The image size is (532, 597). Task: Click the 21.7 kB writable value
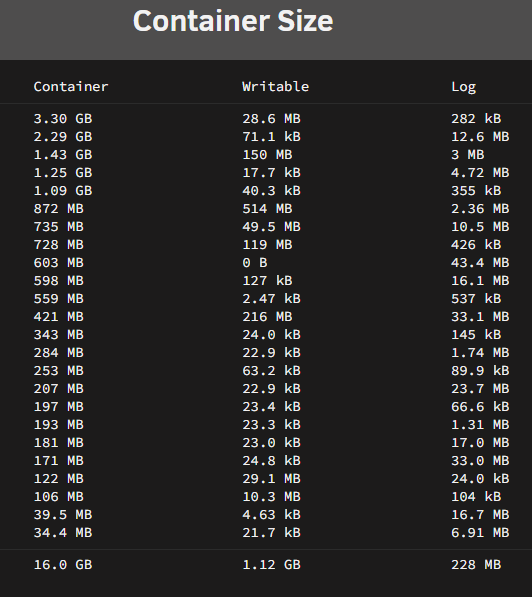coord(272,533)
